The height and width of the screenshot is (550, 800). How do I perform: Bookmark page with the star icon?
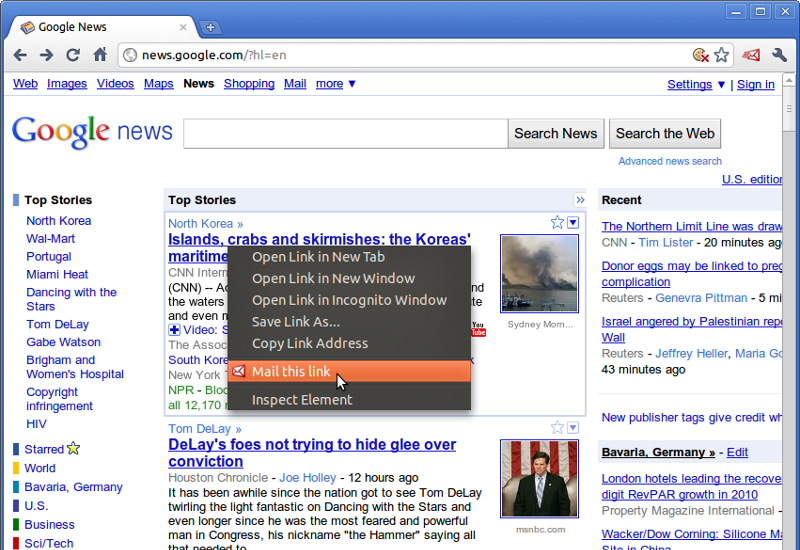(x=721, y=55)
